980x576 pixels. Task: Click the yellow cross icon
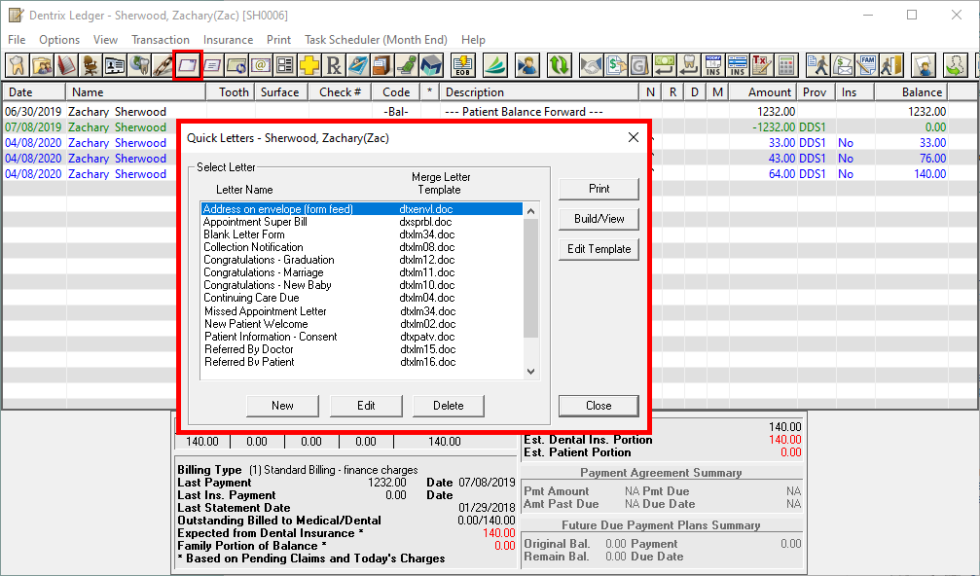309,66
